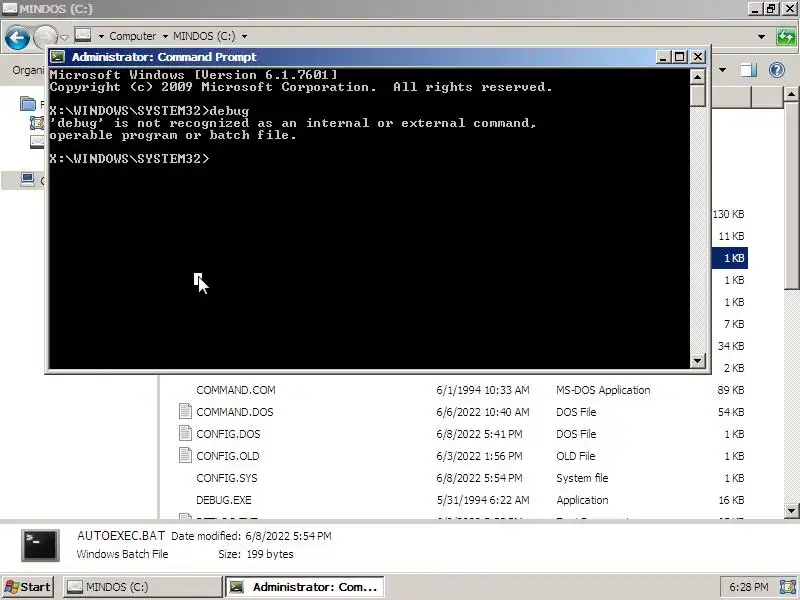Expand the arrow after Computer breadcrumb

[165, 36]
